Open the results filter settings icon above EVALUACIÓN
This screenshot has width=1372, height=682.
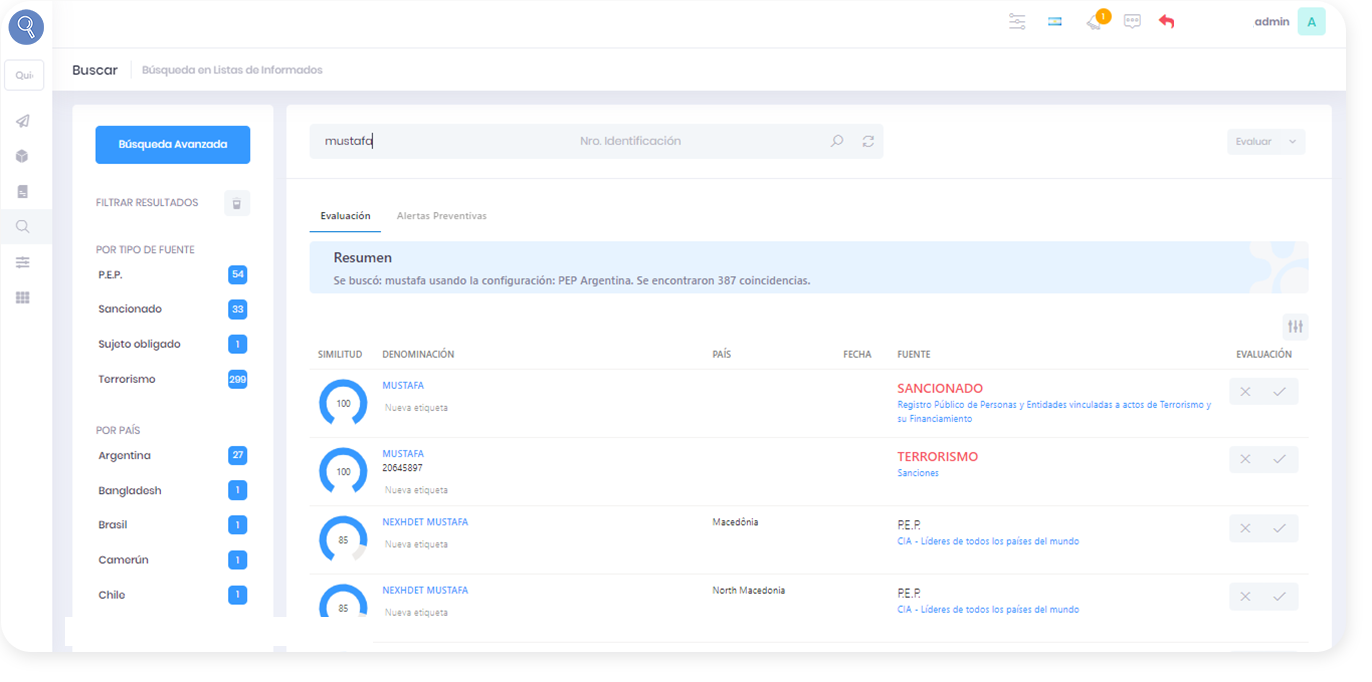point(1296,326)
